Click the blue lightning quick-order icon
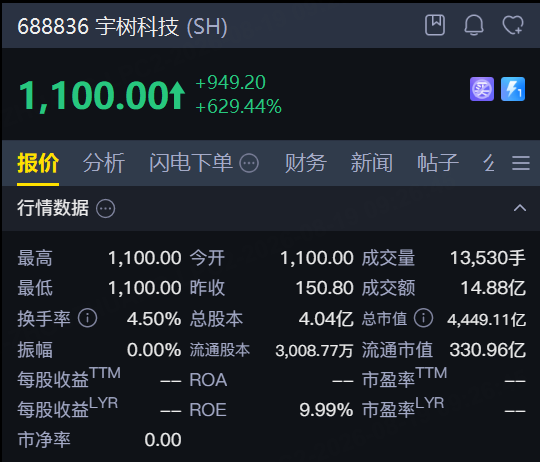The width and height of the screenshot is (540, 462). pyautogui.click(x=513, y=89)
